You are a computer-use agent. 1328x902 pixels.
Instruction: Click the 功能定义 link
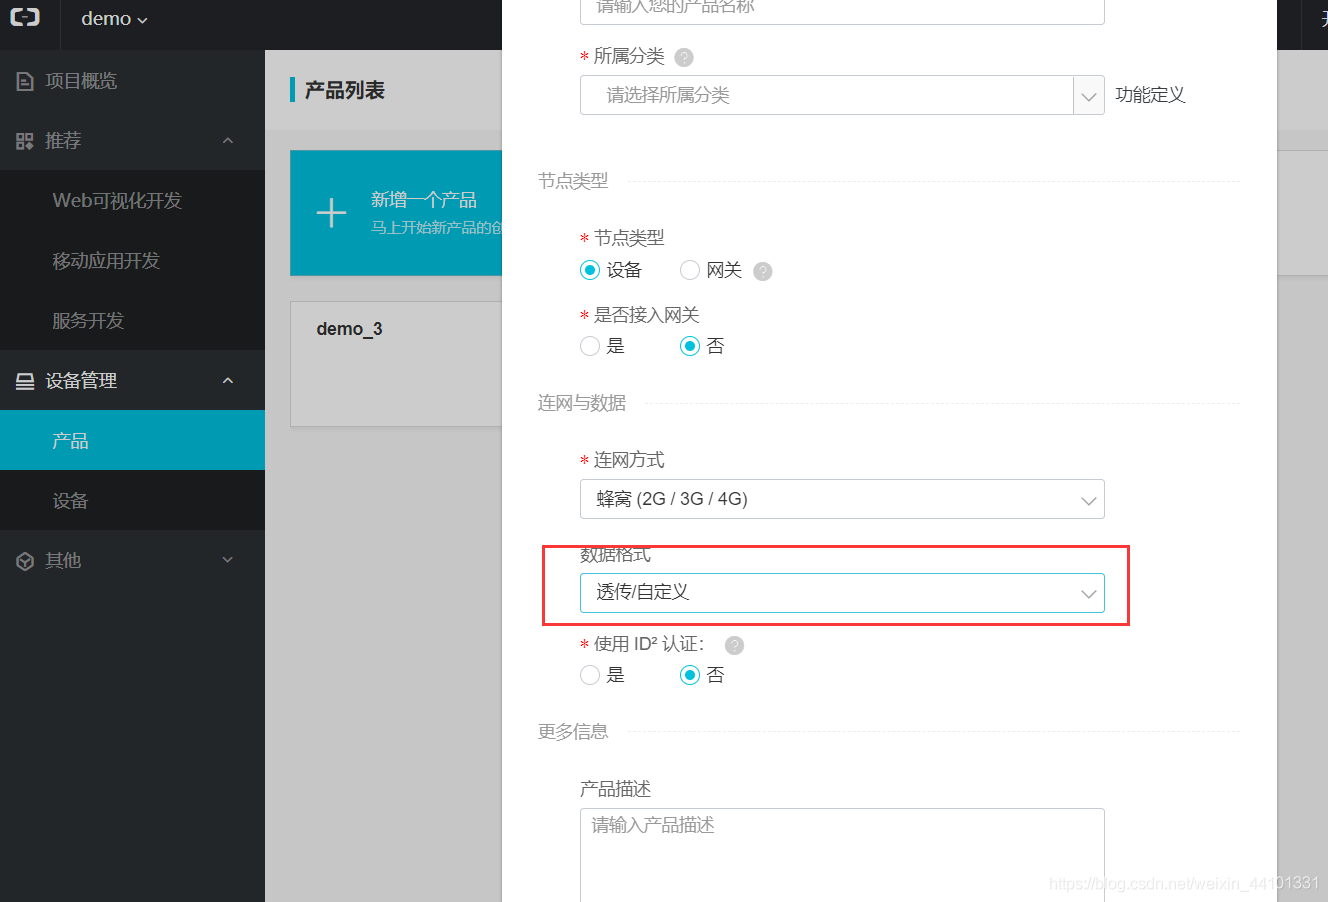point(1150,95)
